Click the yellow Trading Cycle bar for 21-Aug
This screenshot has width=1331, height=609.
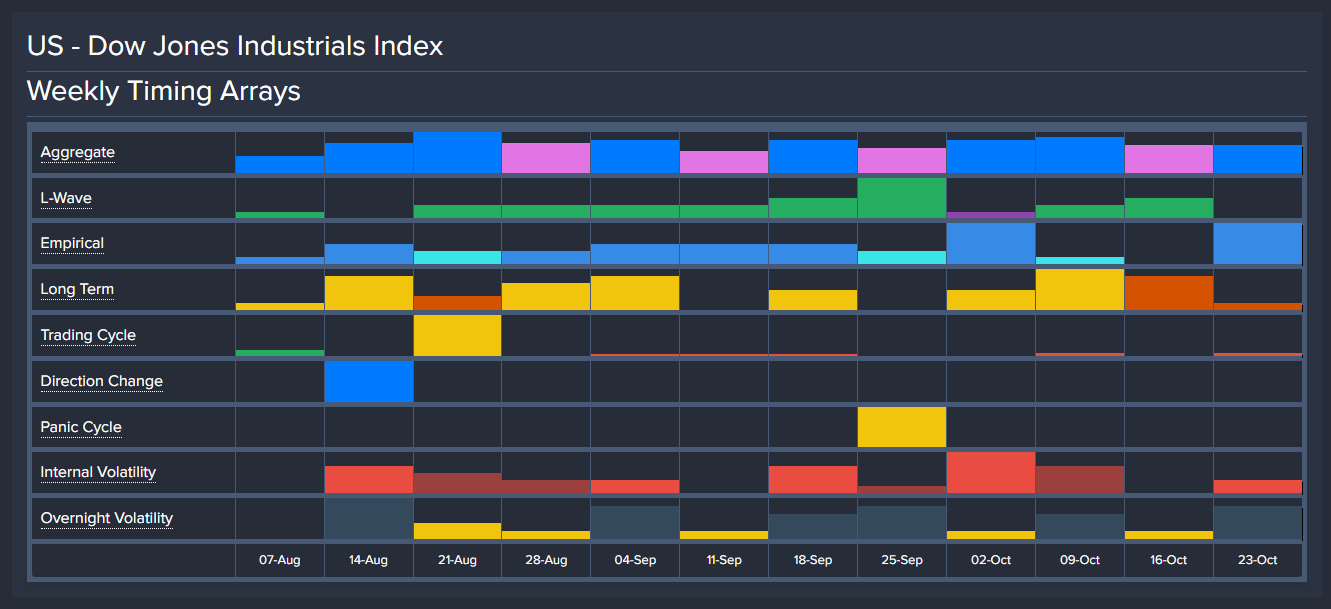tap(457, 336)
